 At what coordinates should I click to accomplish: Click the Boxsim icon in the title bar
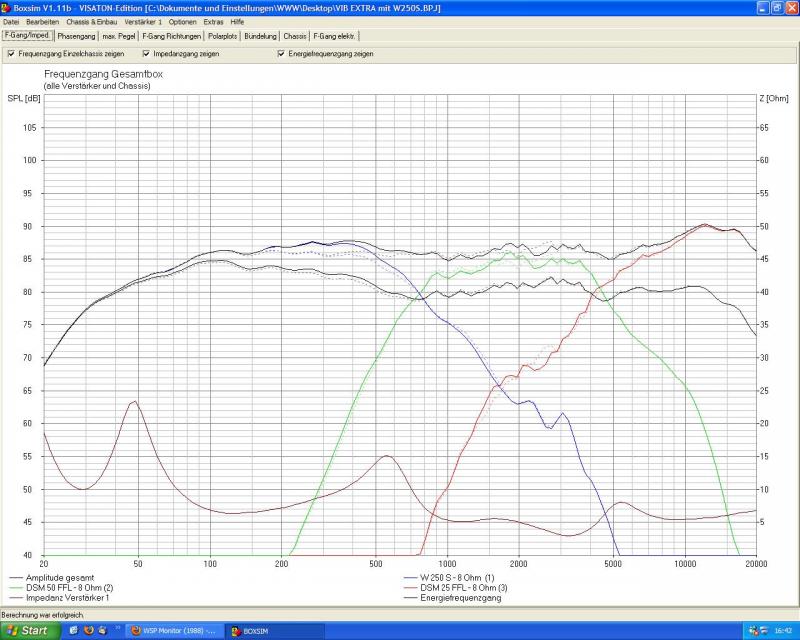point(6,8)
